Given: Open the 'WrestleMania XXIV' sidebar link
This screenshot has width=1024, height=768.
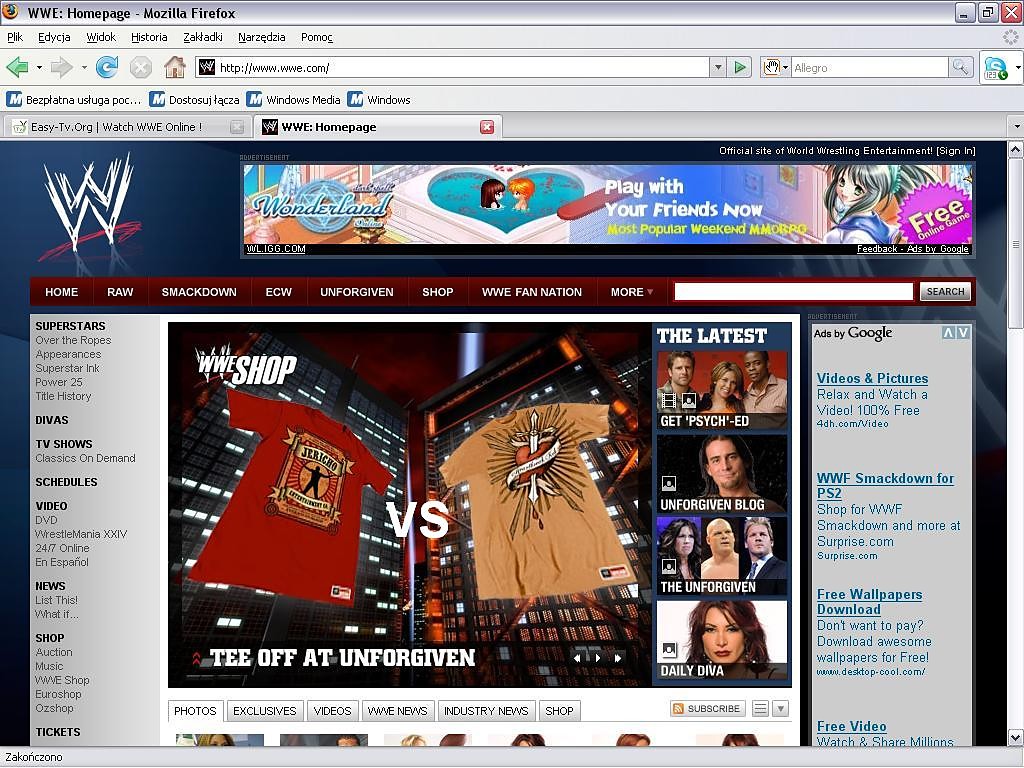Looking at the screenshot, I should pyautogui.click(x=81, y=534).
